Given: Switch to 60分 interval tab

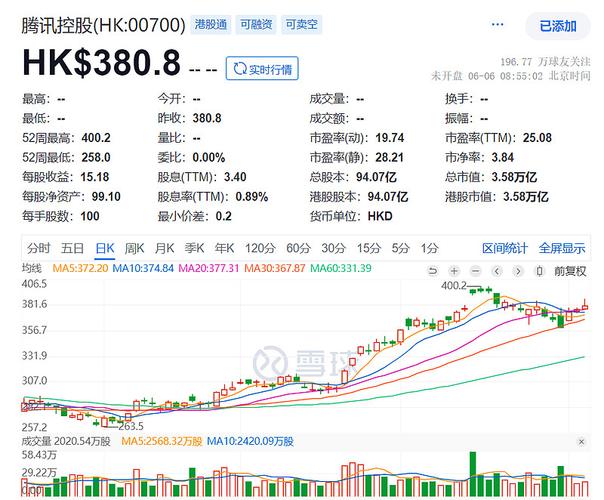Looking at the screenshot, I should pyautogui.click(x=298, y=248).
